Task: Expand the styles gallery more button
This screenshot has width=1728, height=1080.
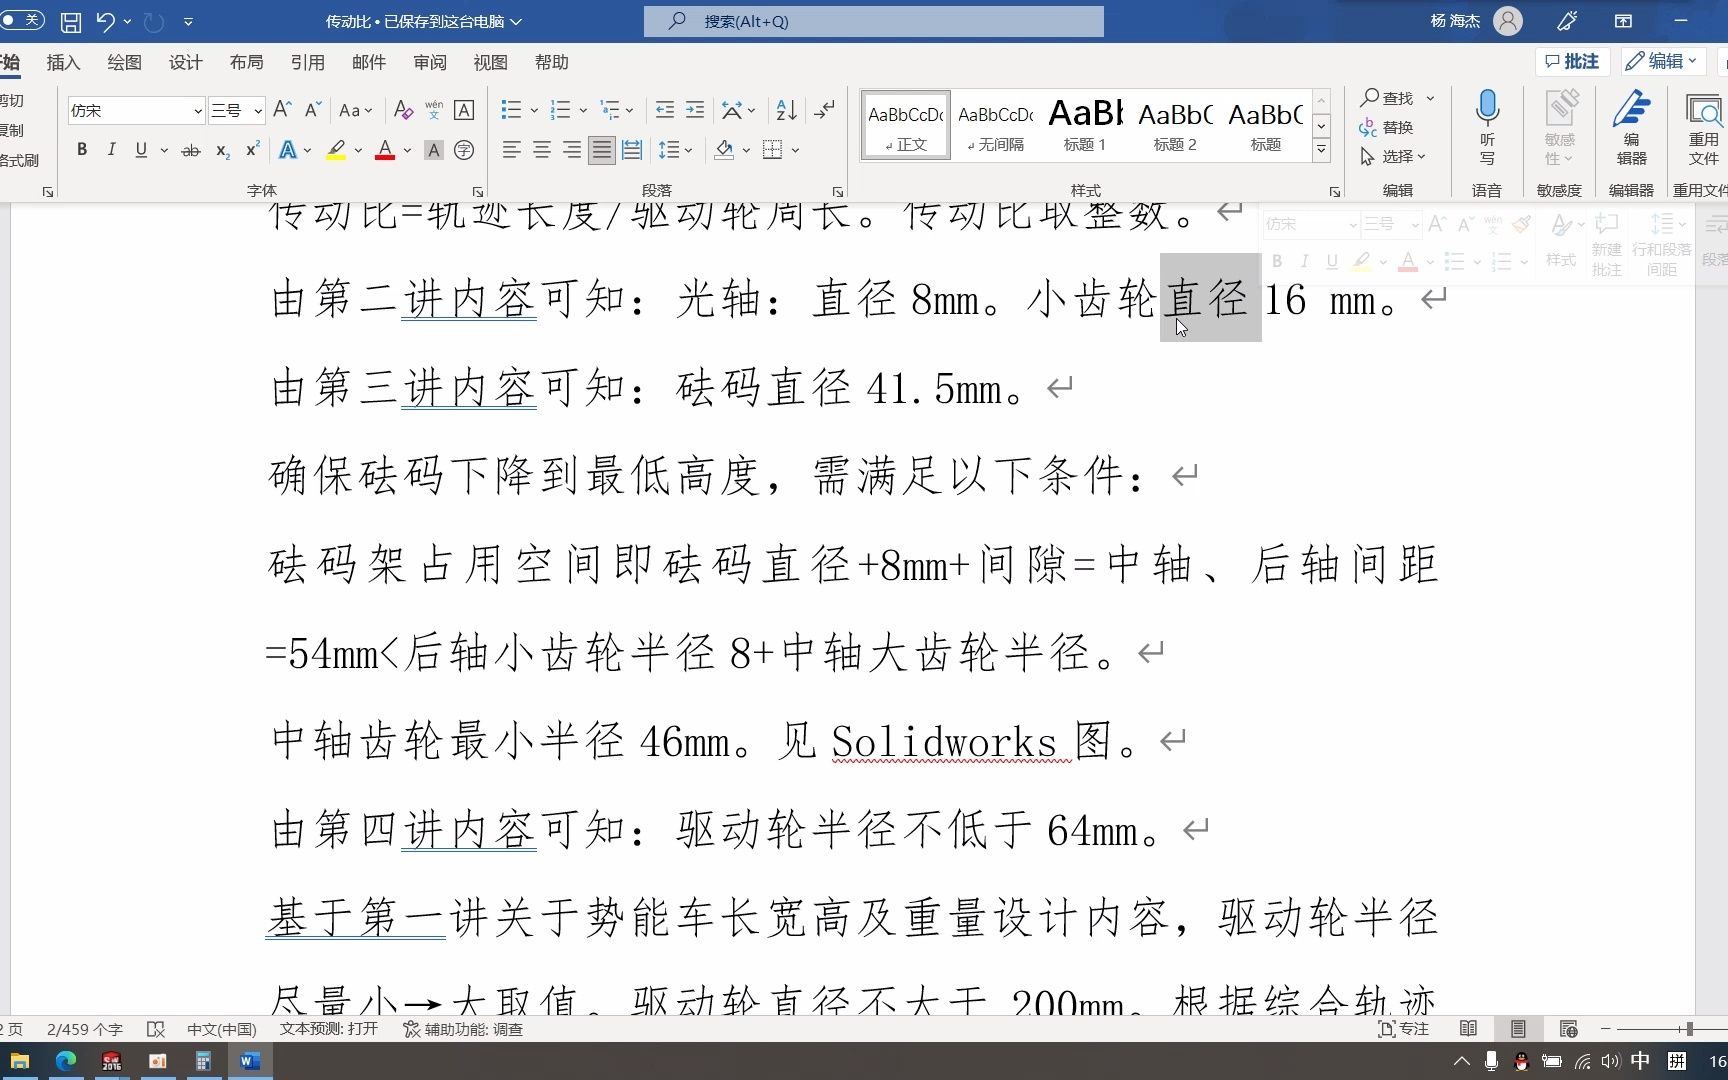Action: point(1321,150)
